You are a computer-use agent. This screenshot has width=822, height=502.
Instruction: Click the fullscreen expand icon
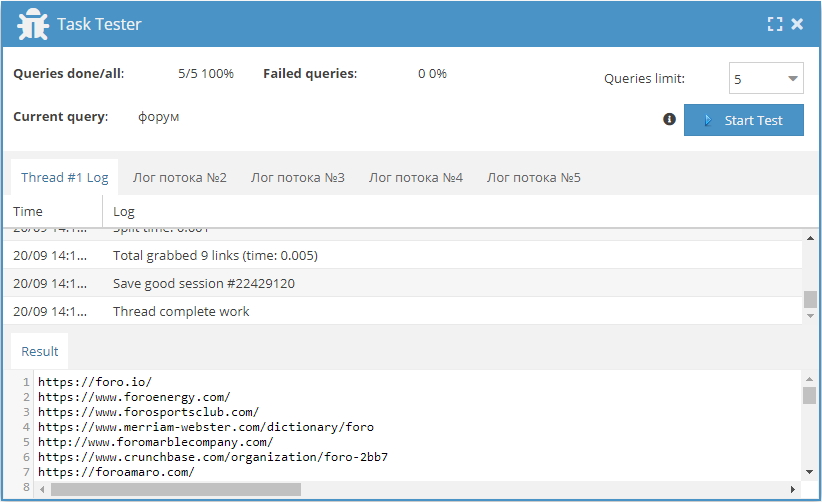pos(774,24)
